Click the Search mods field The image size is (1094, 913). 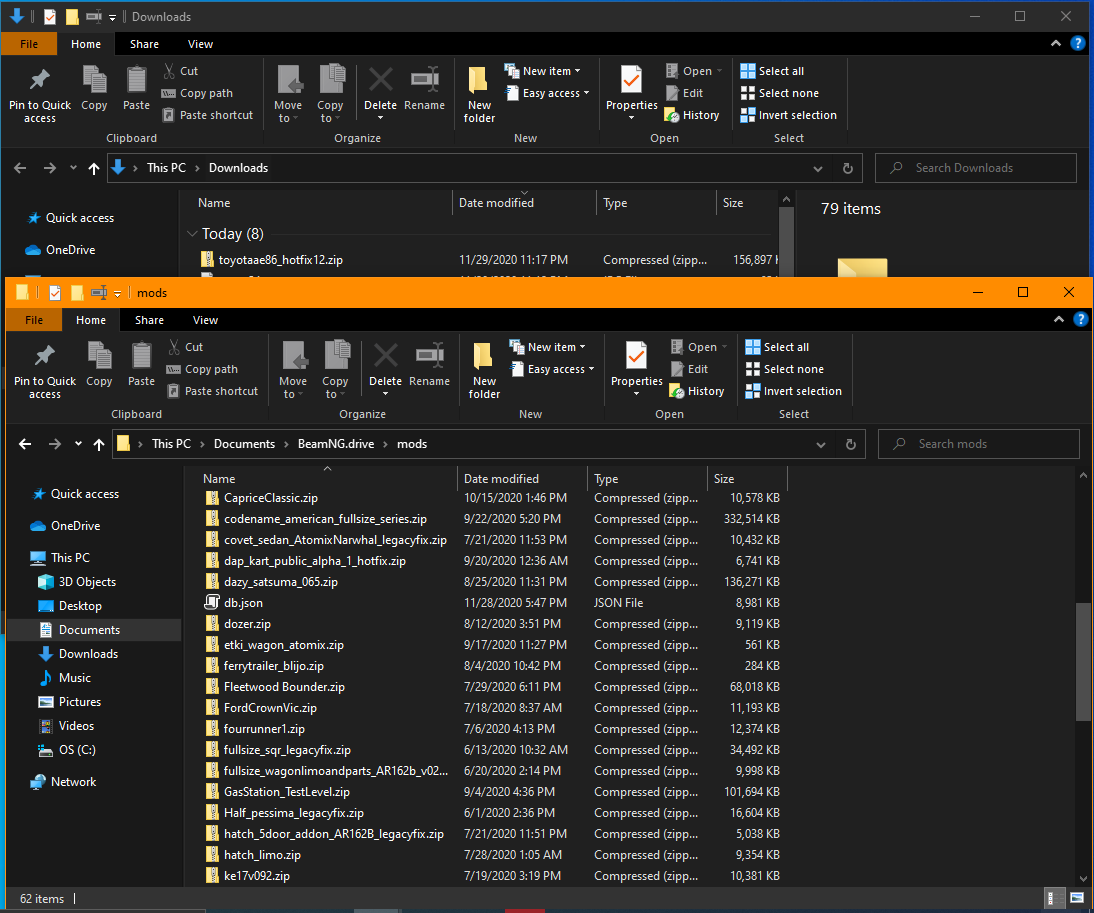tap(978, 444)
